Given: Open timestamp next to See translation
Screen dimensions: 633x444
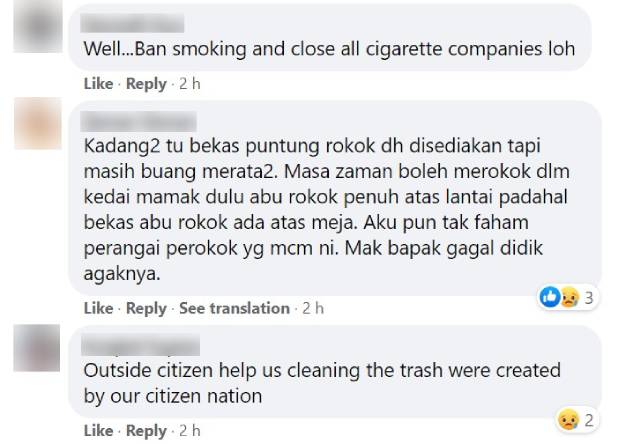Looking at the screenshot, I should [x=313, y=308].
